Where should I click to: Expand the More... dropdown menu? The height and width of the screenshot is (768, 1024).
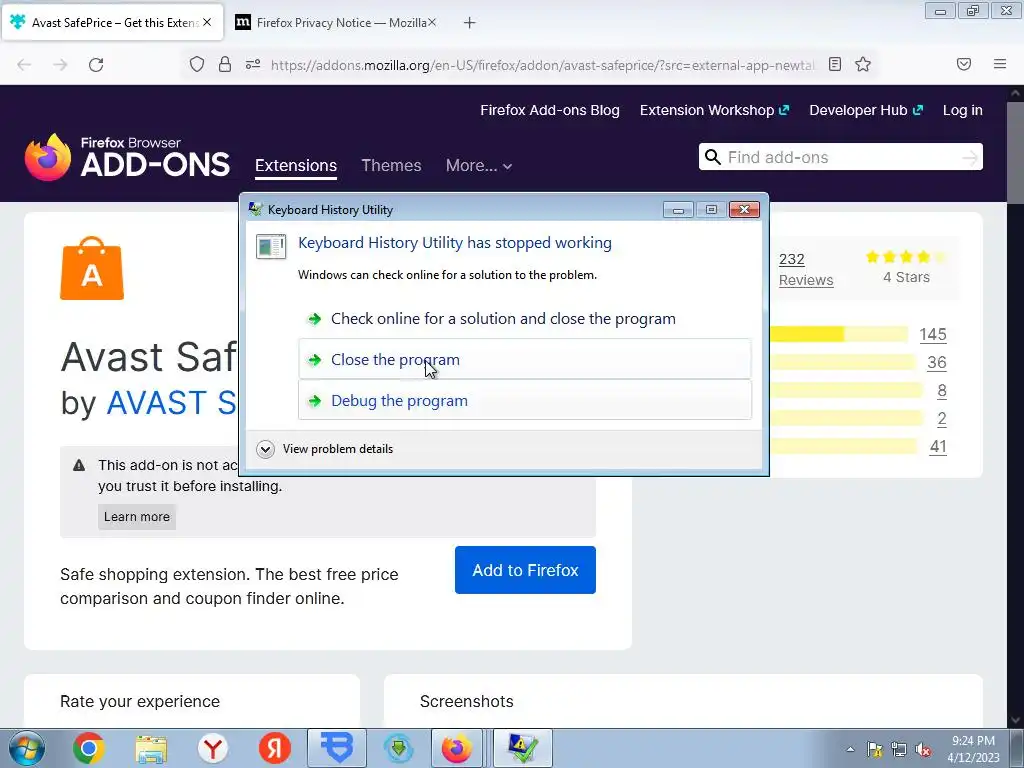pyautogui.click(x=479, y=166)
